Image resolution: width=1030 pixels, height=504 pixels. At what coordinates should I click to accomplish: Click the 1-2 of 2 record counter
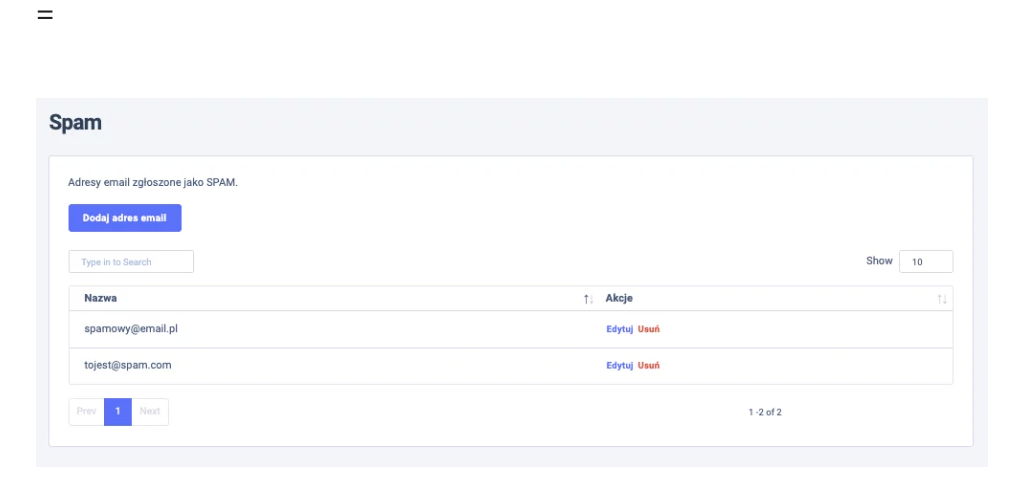tap(765, 412)
